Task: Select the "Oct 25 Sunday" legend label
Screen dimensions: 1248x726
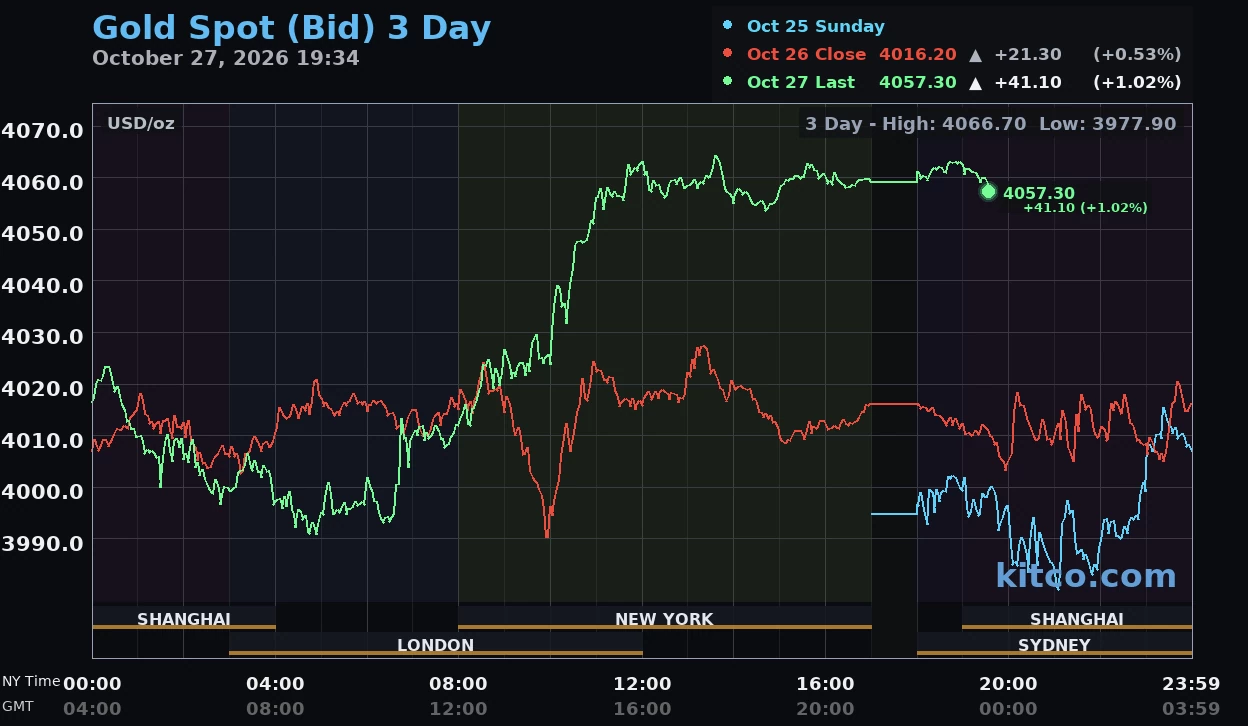Action: pyautogui.click(x=816, y=26)
